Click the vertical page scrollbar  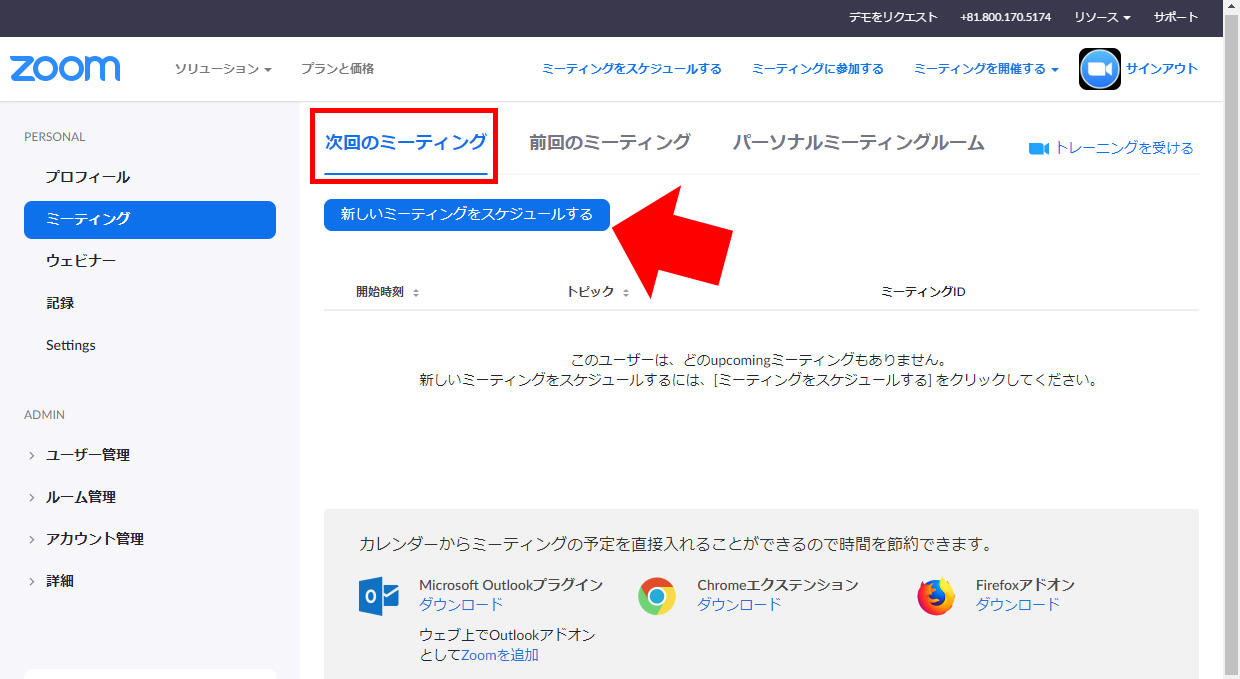coord(1231,340)
